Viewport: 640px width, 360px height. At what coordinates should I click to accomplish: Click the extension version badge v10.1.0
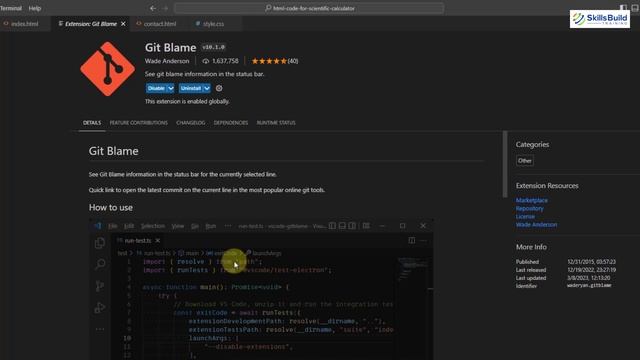pyautogui.click(x=213, y=47)
